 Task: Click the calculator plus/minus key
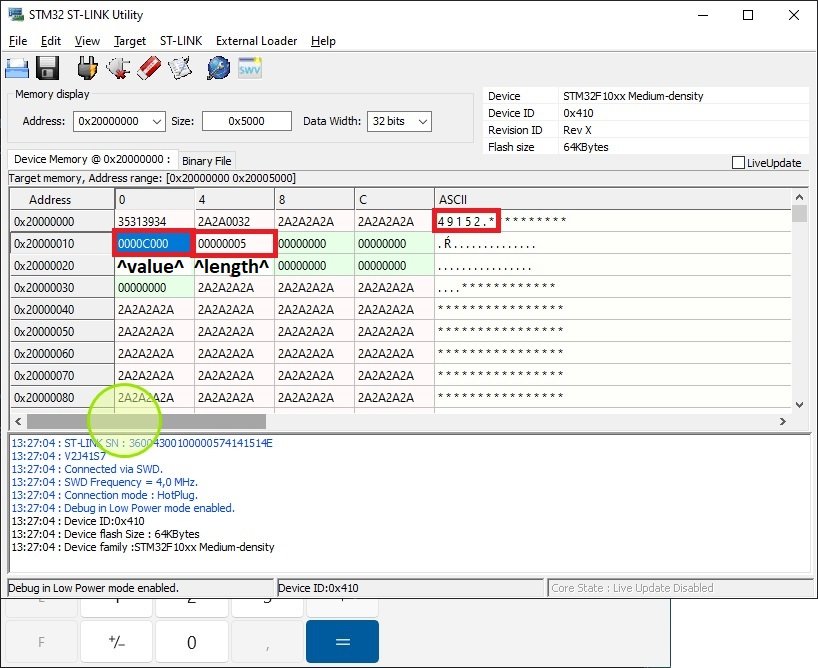click(x=116, y=641)
